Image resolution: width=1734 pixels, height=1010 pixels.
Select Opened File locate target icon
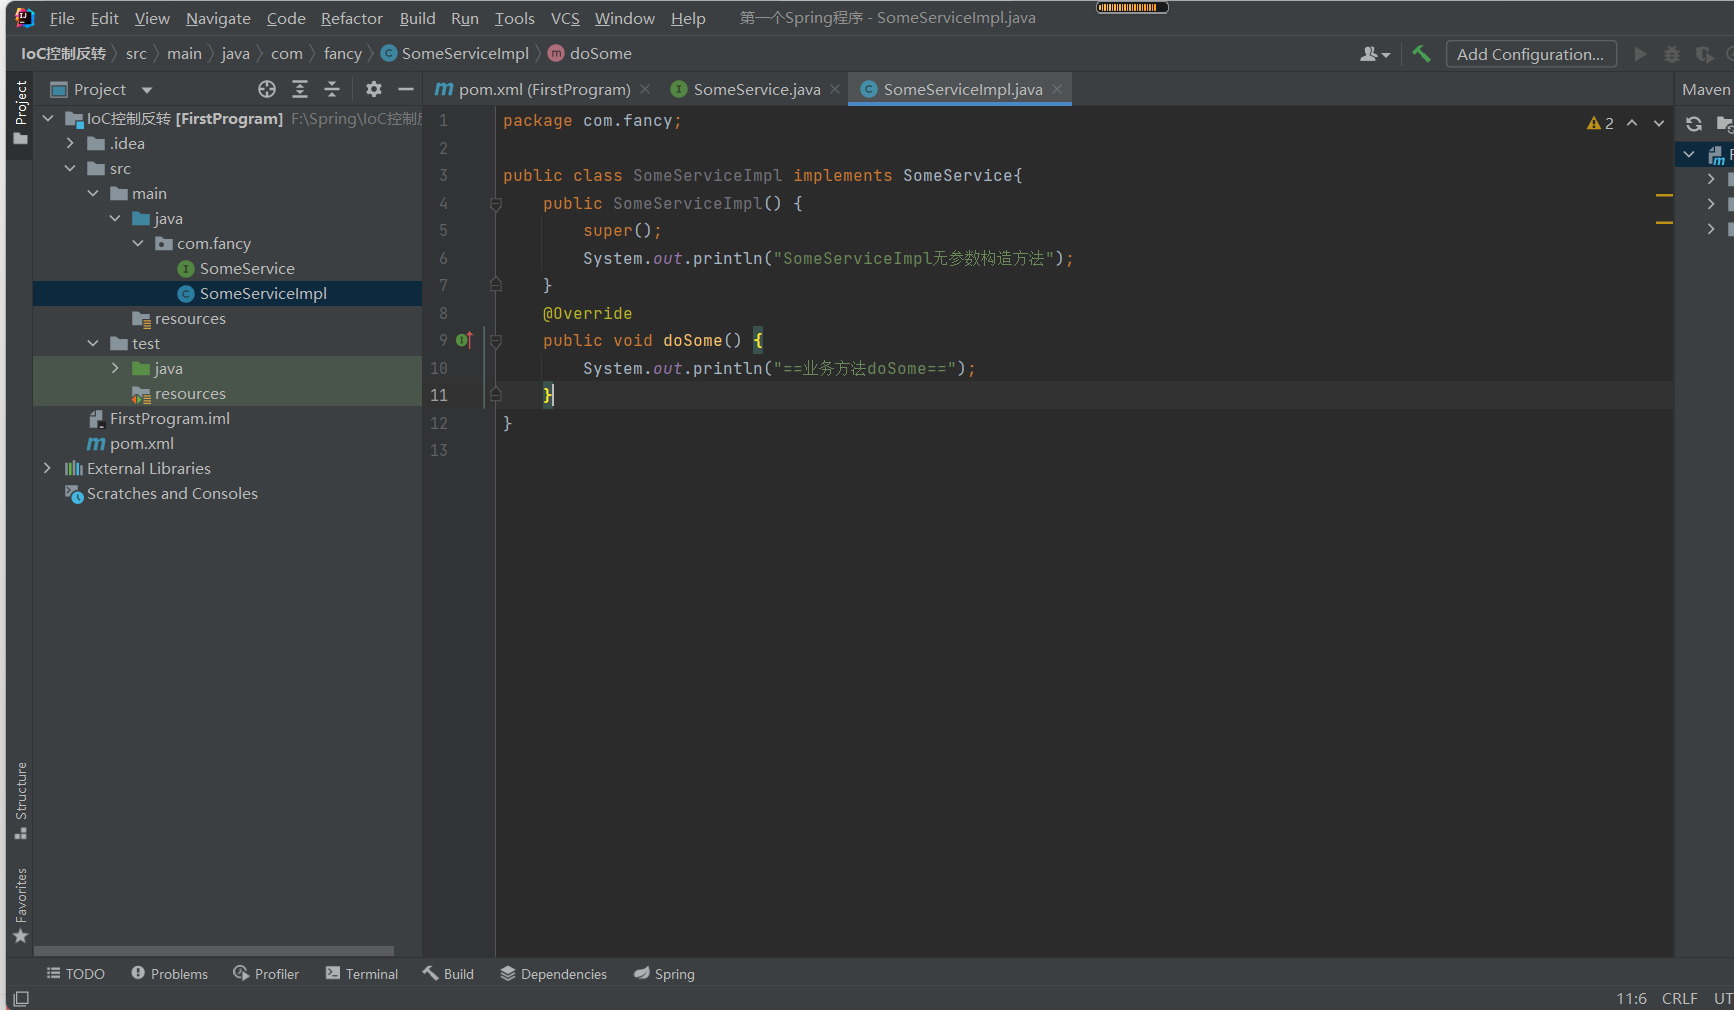[x=267, y=89]
